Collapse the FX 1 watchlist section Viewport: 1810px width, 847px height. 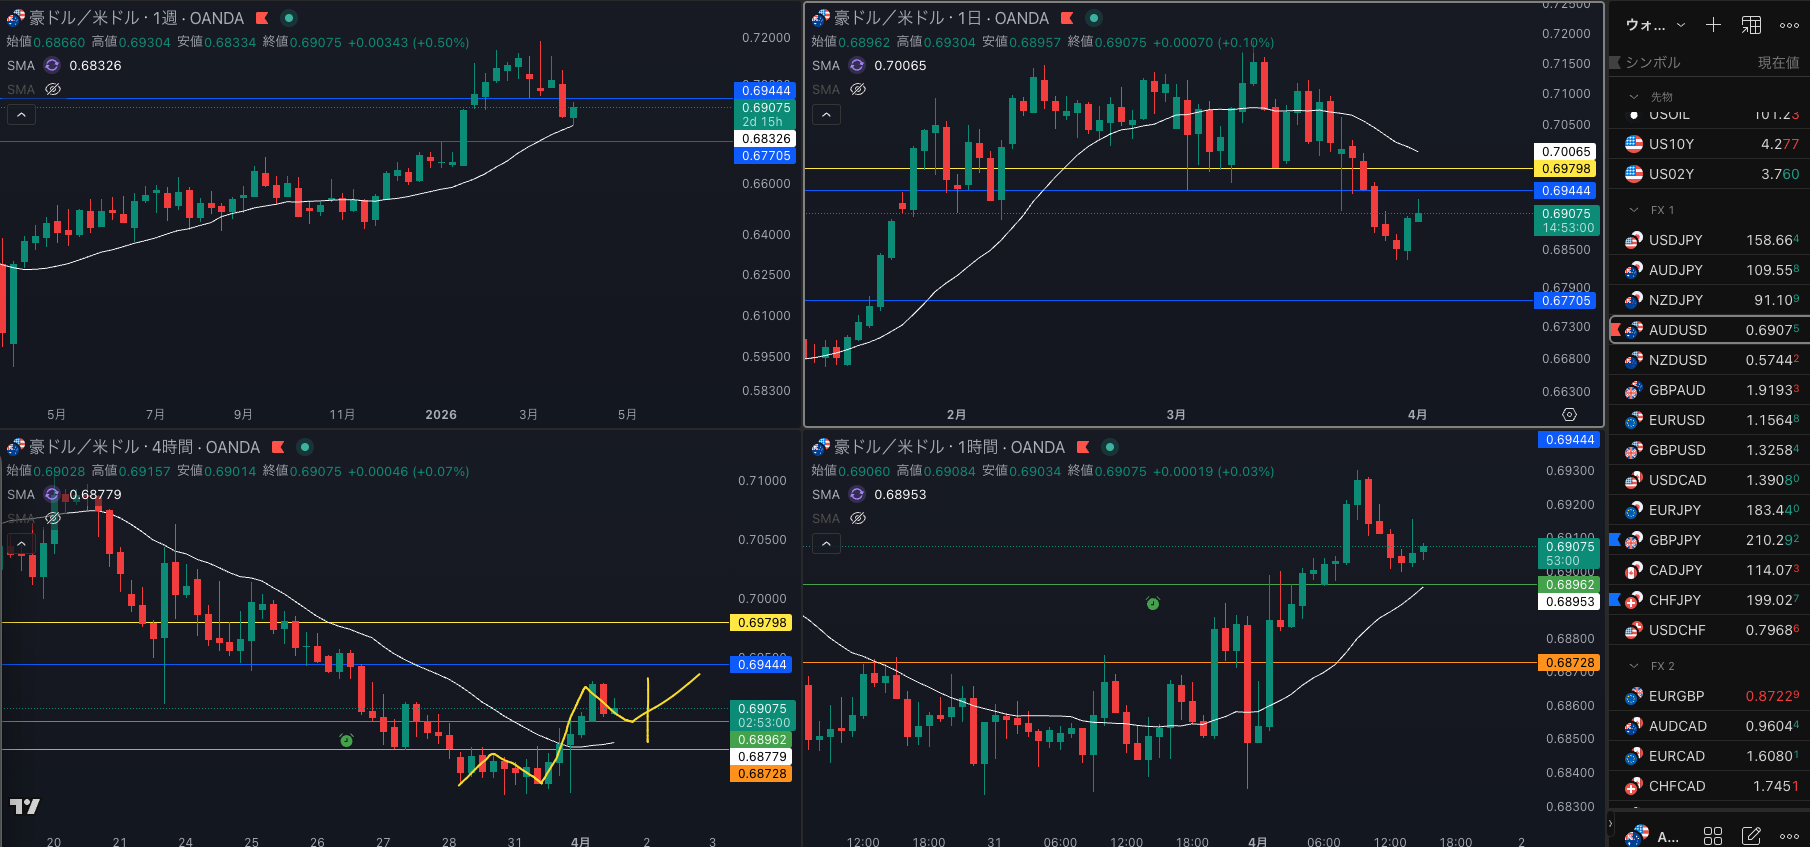pyautogui.click(x=1634, y=210)
